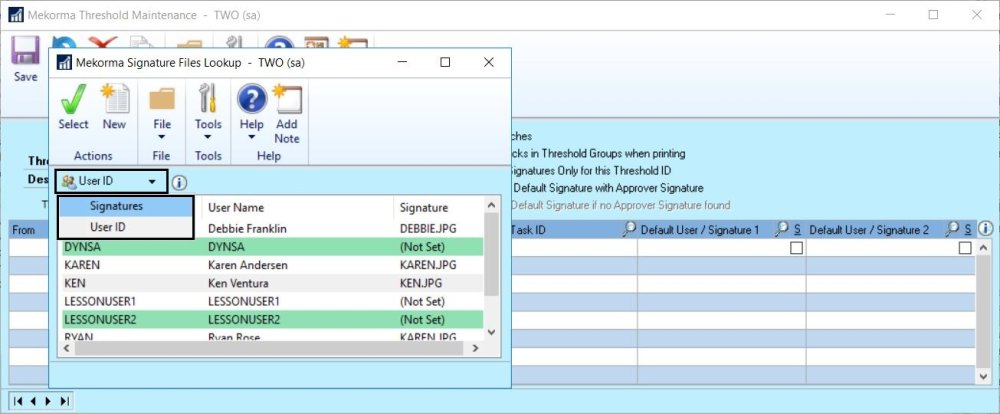Open lookup for Default User / Signature 2
The width and height of the screenshot is (1000, 414).
(x=953, y=230)
